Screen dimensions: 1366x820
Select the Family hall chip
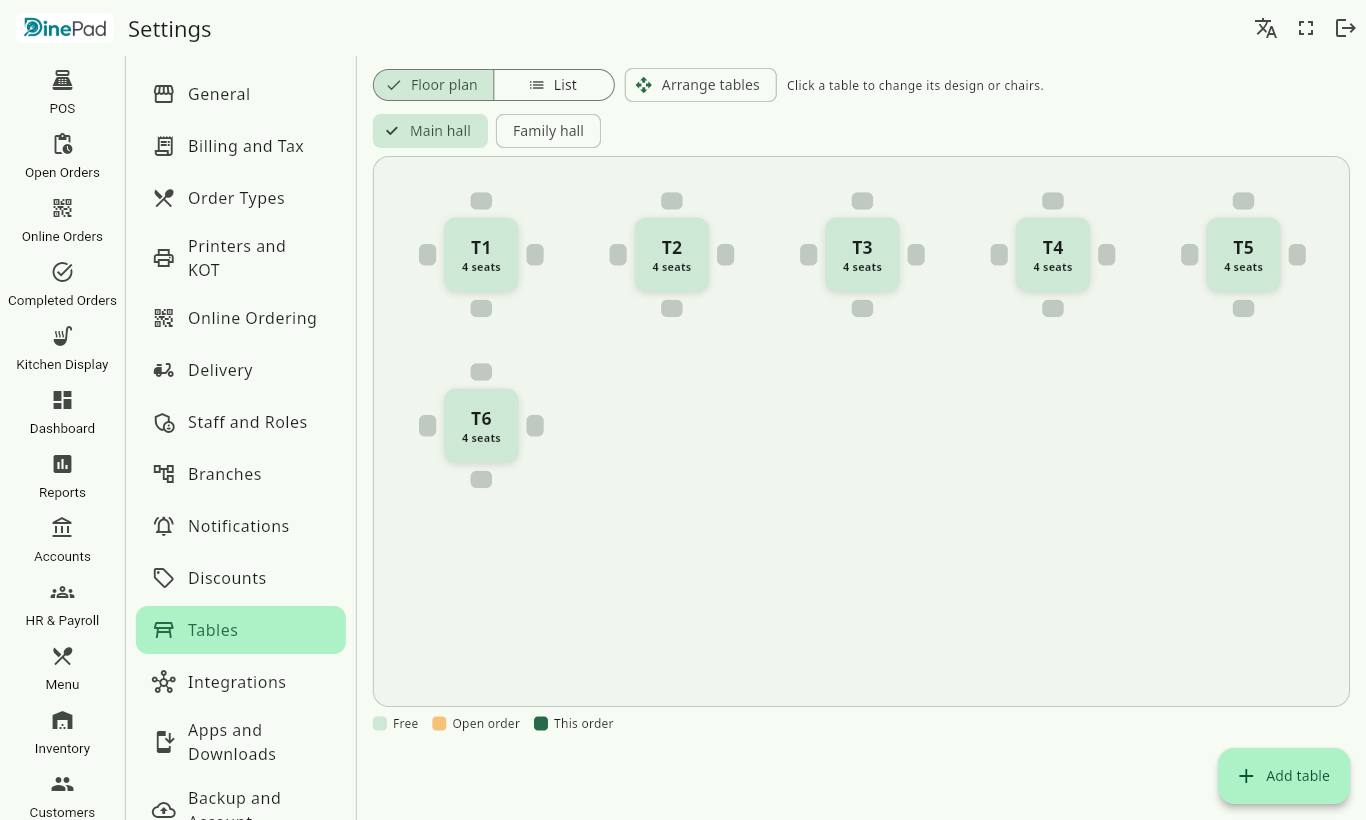(548, 131)
